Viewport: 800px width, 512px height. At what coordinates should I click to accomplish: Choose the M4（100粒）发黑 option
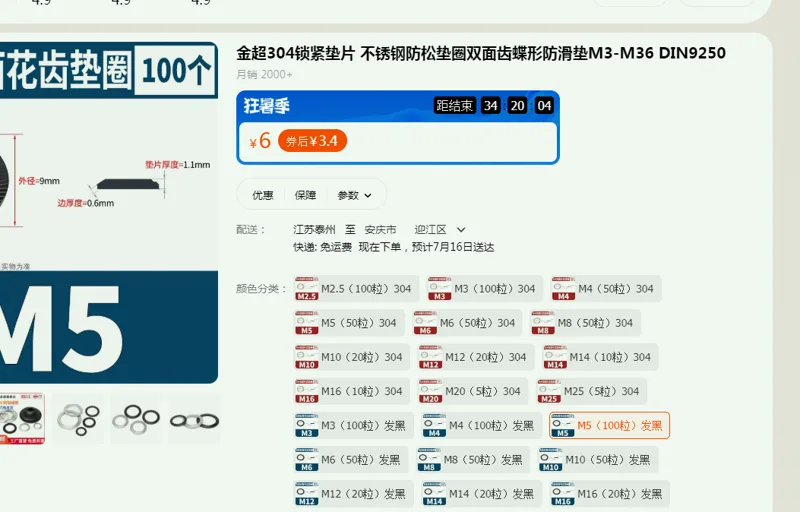coord(482,425)
